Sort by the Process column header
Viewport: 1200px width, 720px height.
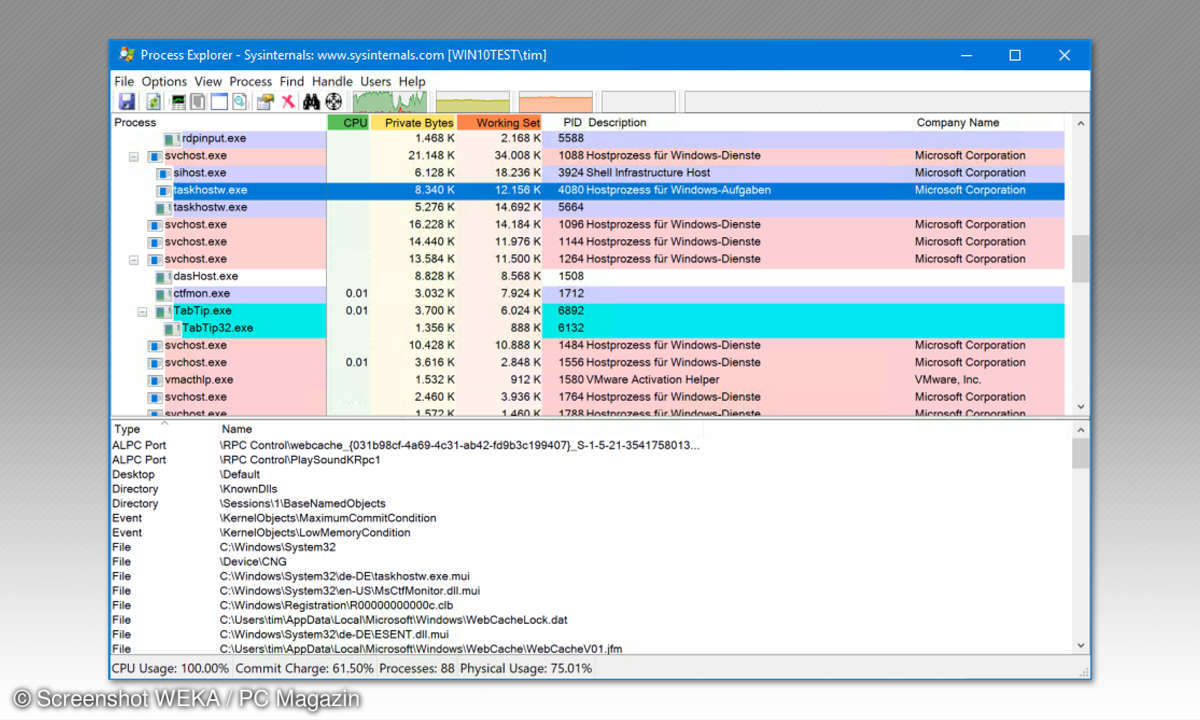pos(219,122)
